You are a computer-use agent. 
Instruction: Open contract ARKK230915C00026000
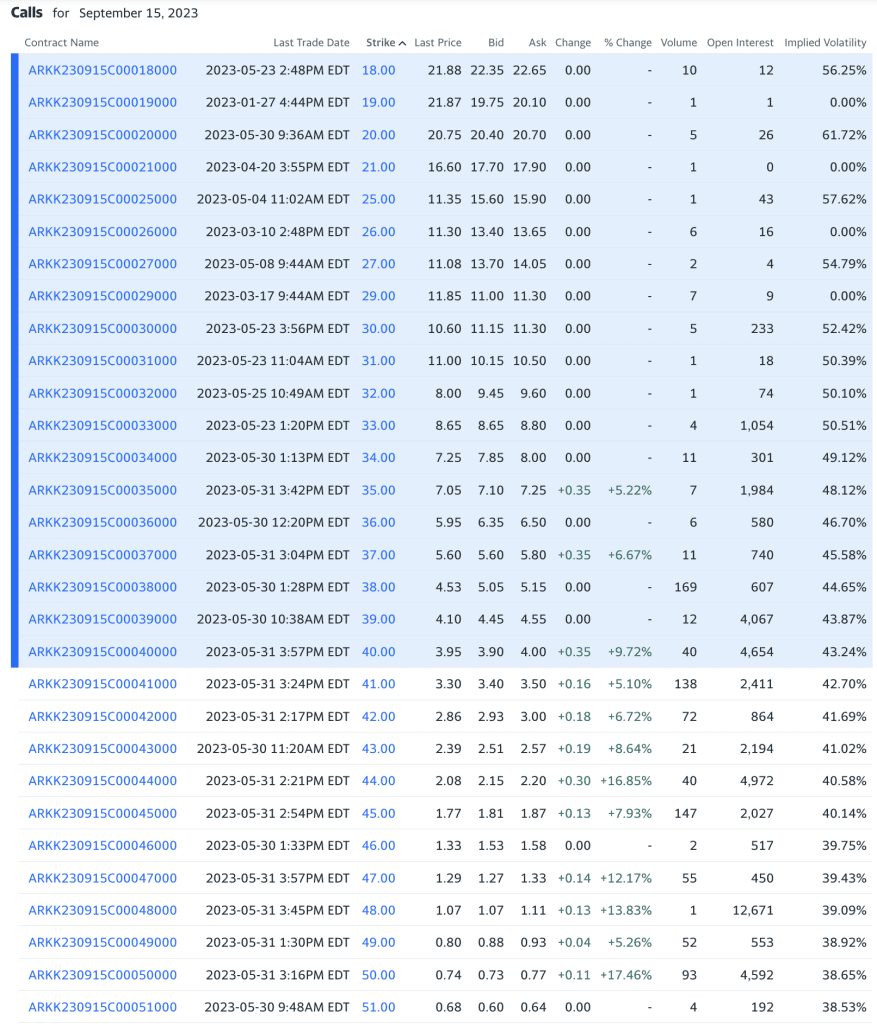103,232
